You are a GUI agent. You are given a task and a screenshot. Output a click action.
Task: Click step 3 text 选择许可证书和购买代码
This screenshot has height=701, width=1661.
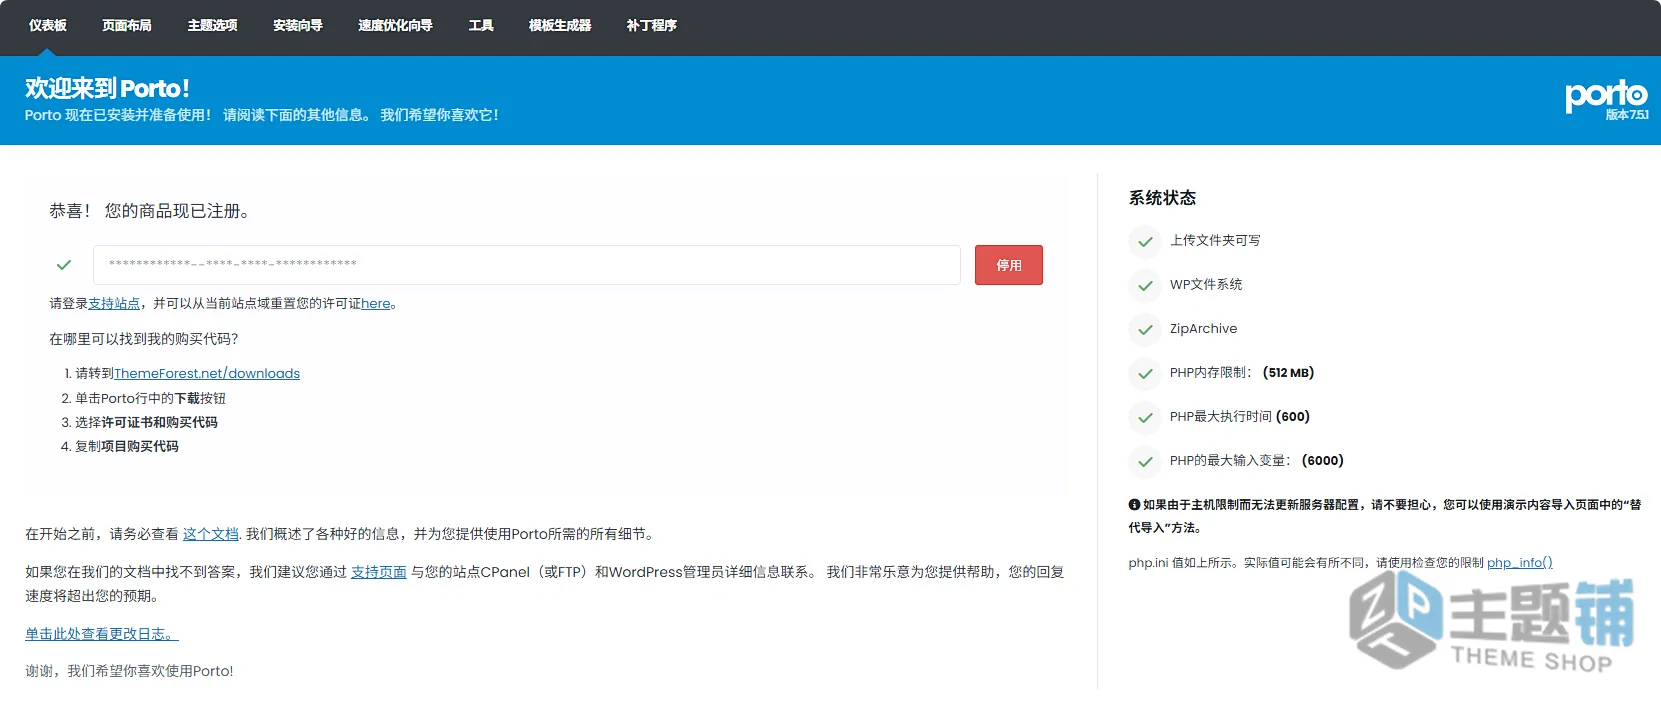146,422
